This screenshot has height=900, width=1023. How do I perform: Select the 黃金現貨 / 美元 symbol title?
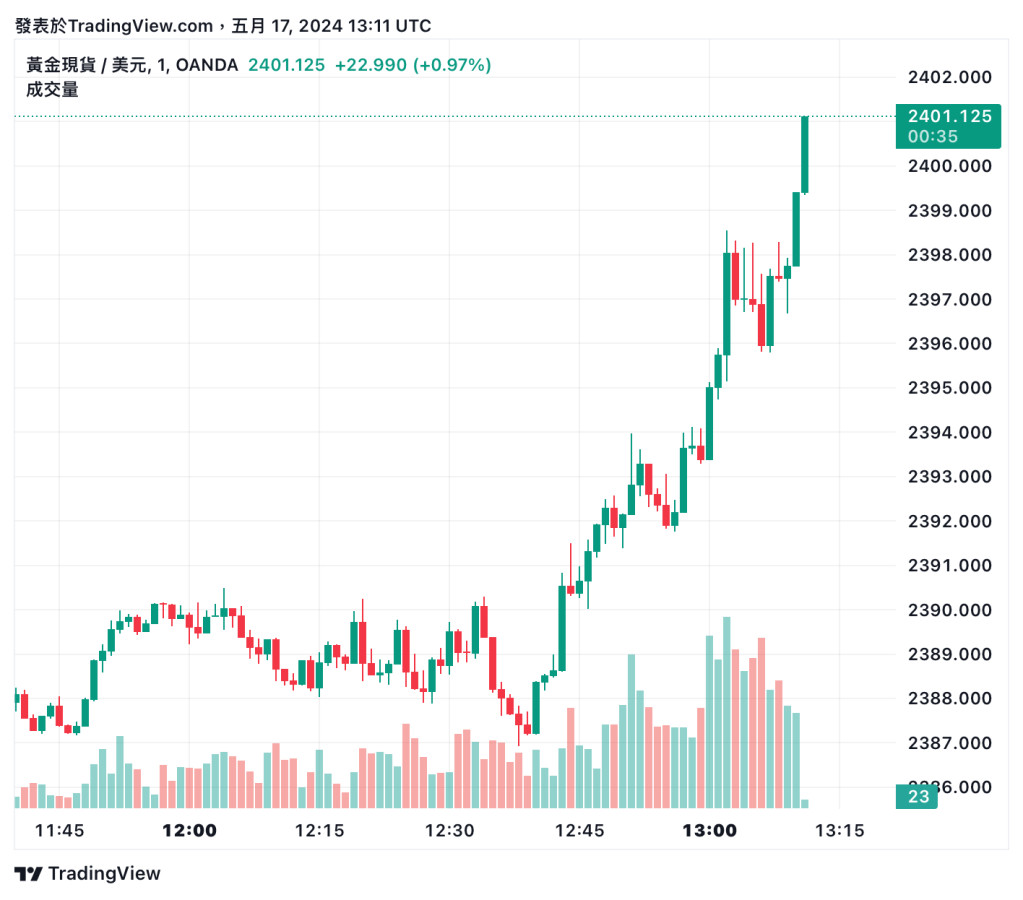[88, 65]
